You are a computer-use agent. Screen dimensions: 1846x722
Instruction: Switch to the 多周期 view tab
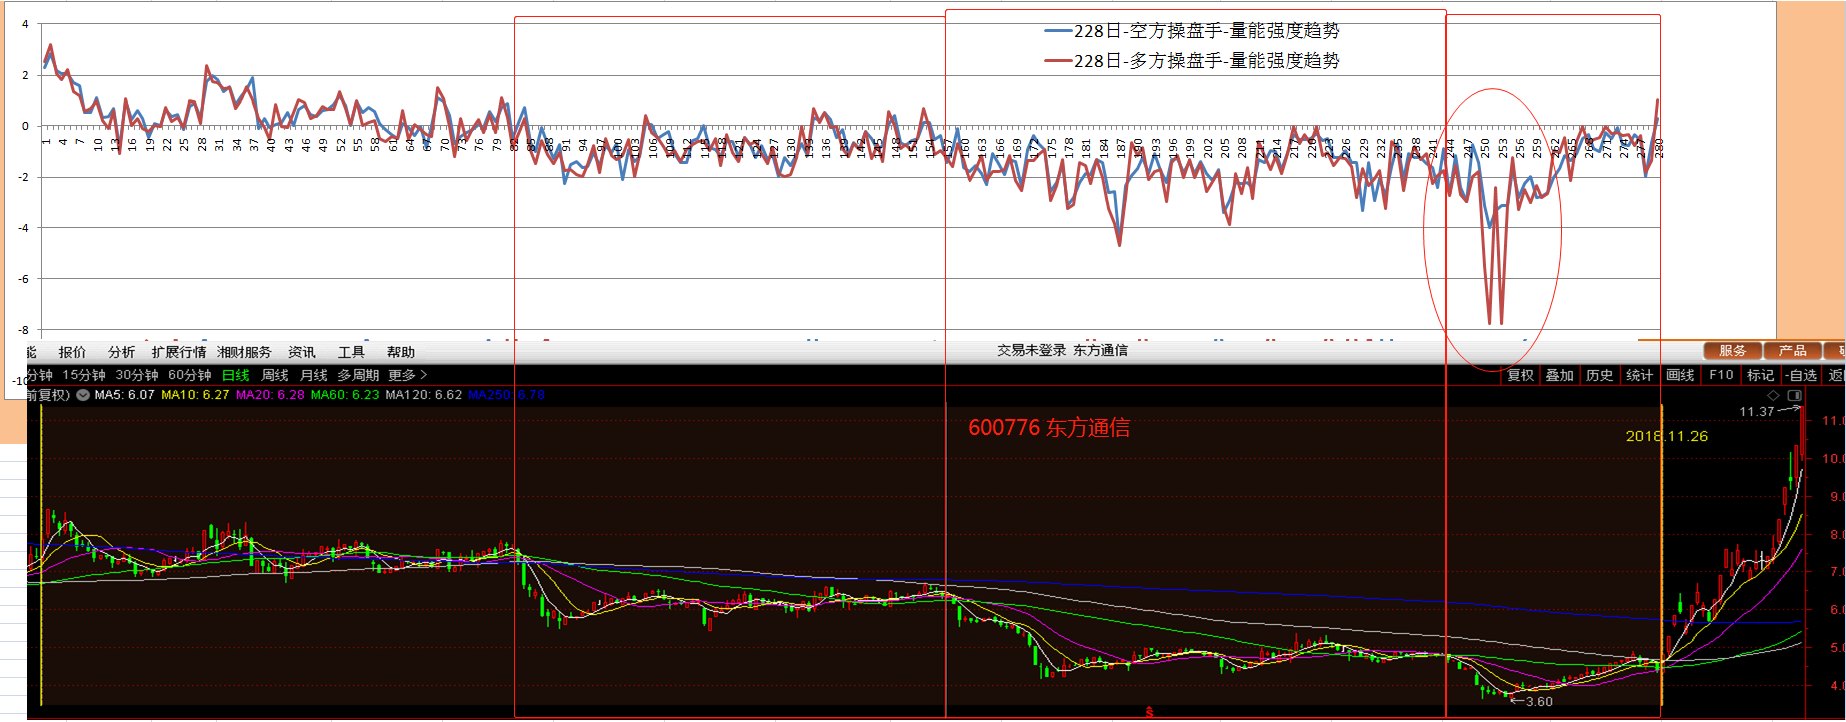358,375
